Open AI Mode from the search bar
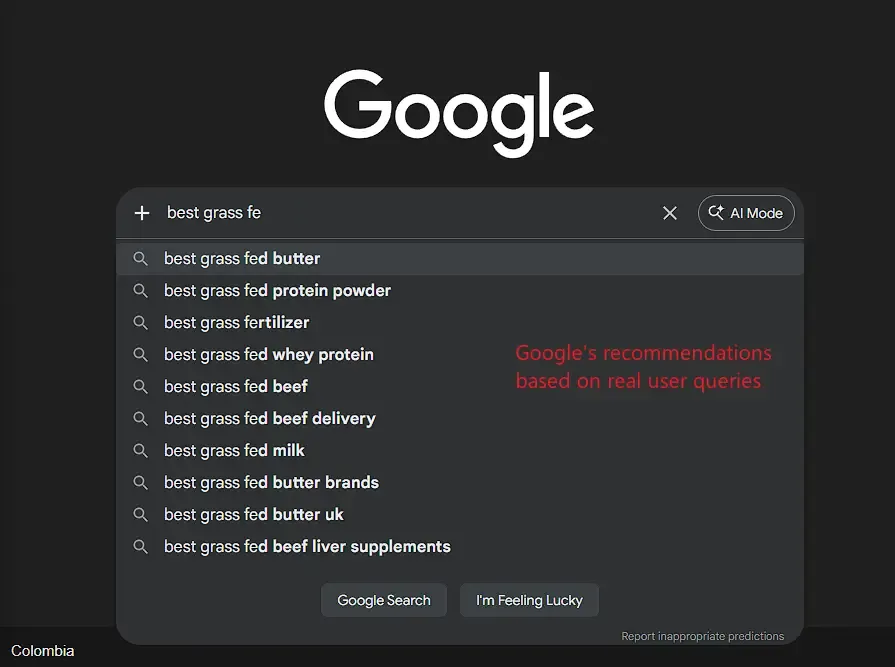Image resolution: width=895 pixels, height=667 pixels. point(745,212)
